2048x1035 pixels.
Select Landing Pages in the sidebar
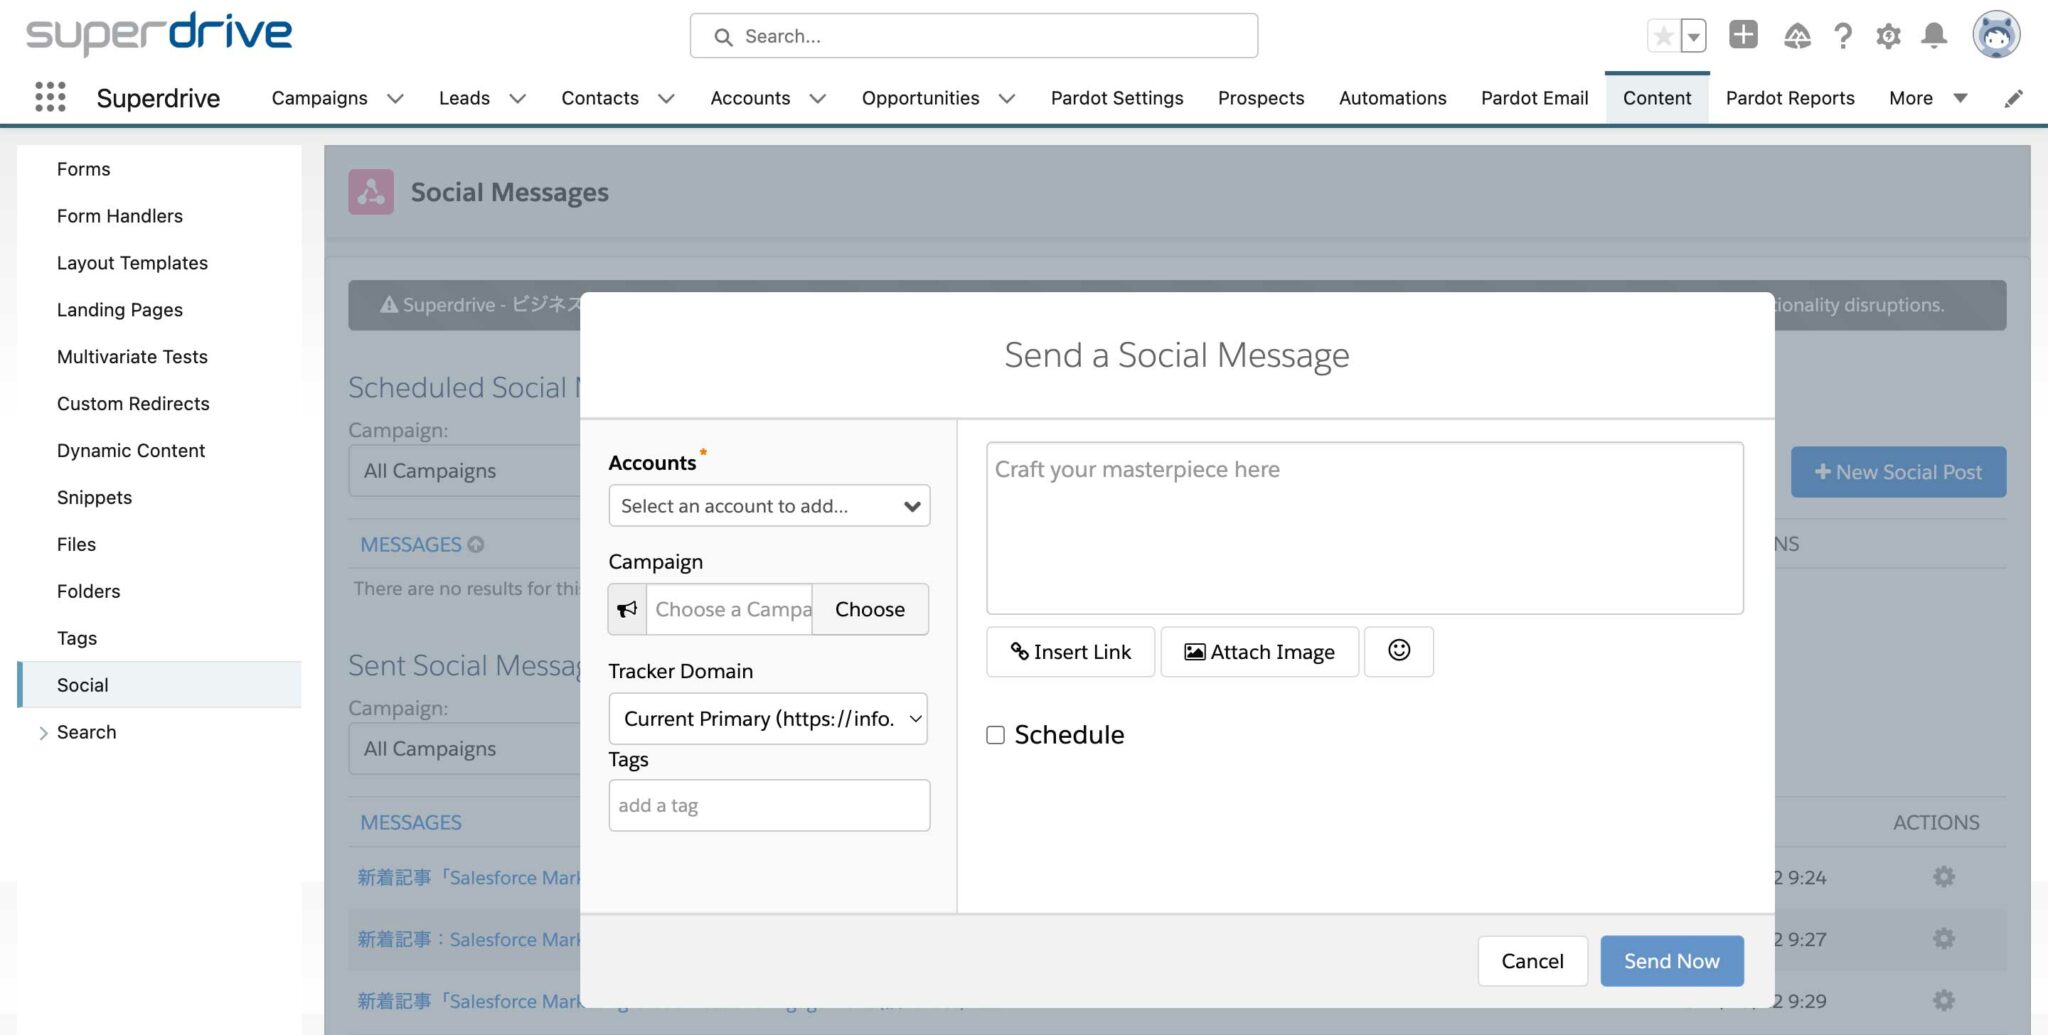pyautogui.click(x=120, y=310)
